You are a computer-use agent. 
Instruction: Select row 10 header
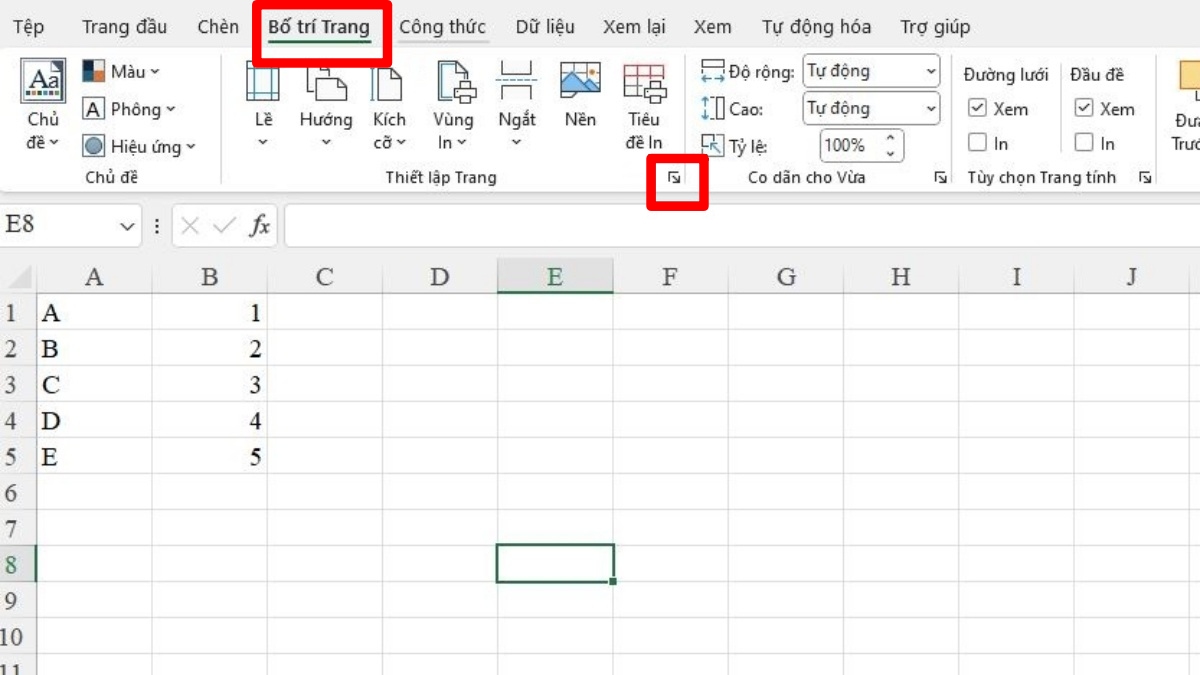coord(18,636)
